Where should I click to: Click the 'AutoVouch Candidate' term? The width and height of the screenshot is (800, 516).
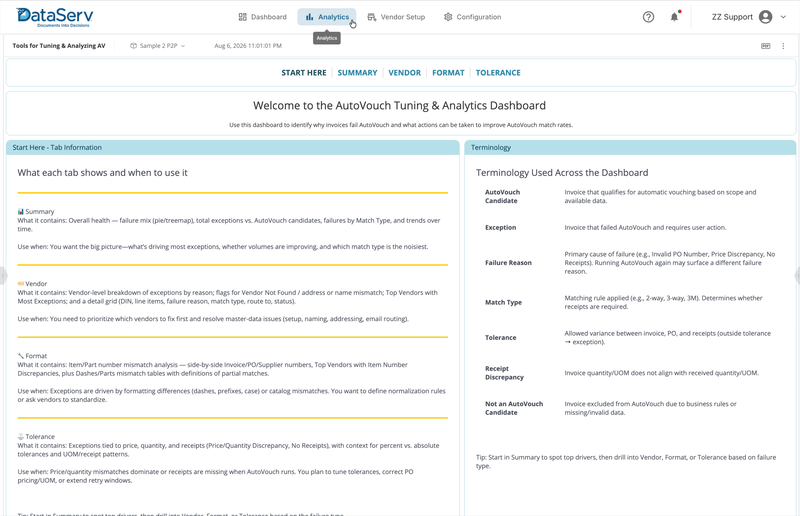click(503, 196)
